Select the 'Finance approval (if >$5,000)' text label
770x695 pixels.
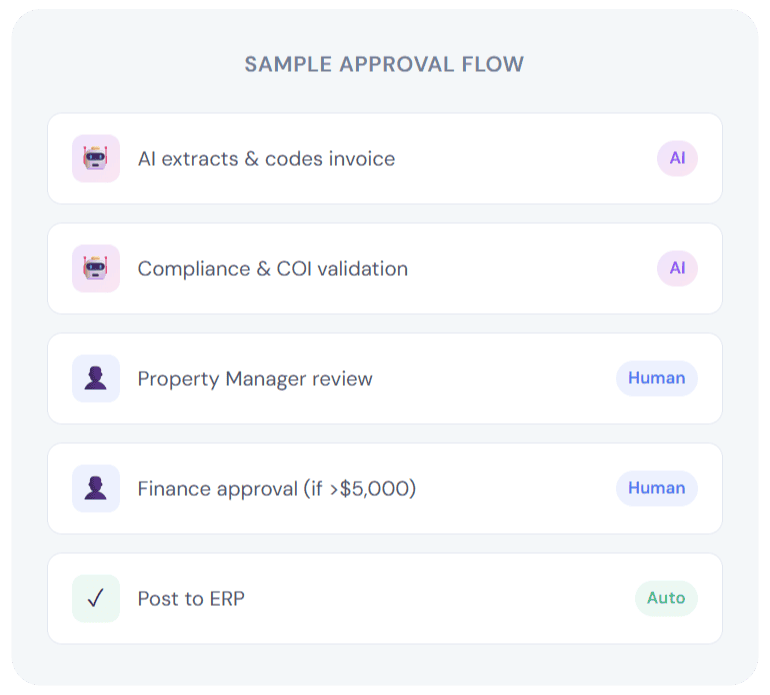click(276, 489)
